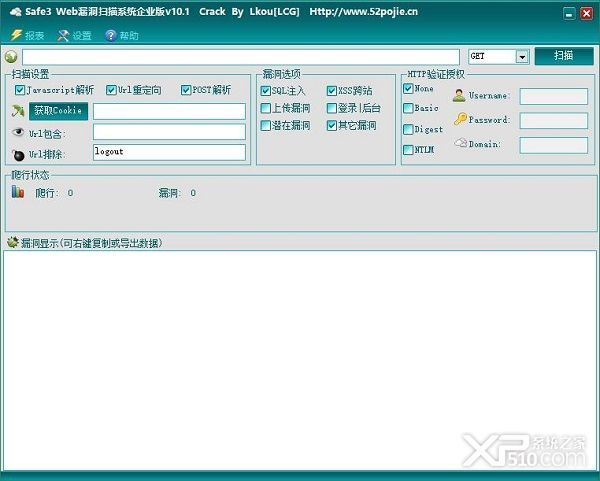Enable NTLM HTTP authentication checkbox
Viewport: 600px width, 481px height.
pyautogui.click(x=408, y=150)
